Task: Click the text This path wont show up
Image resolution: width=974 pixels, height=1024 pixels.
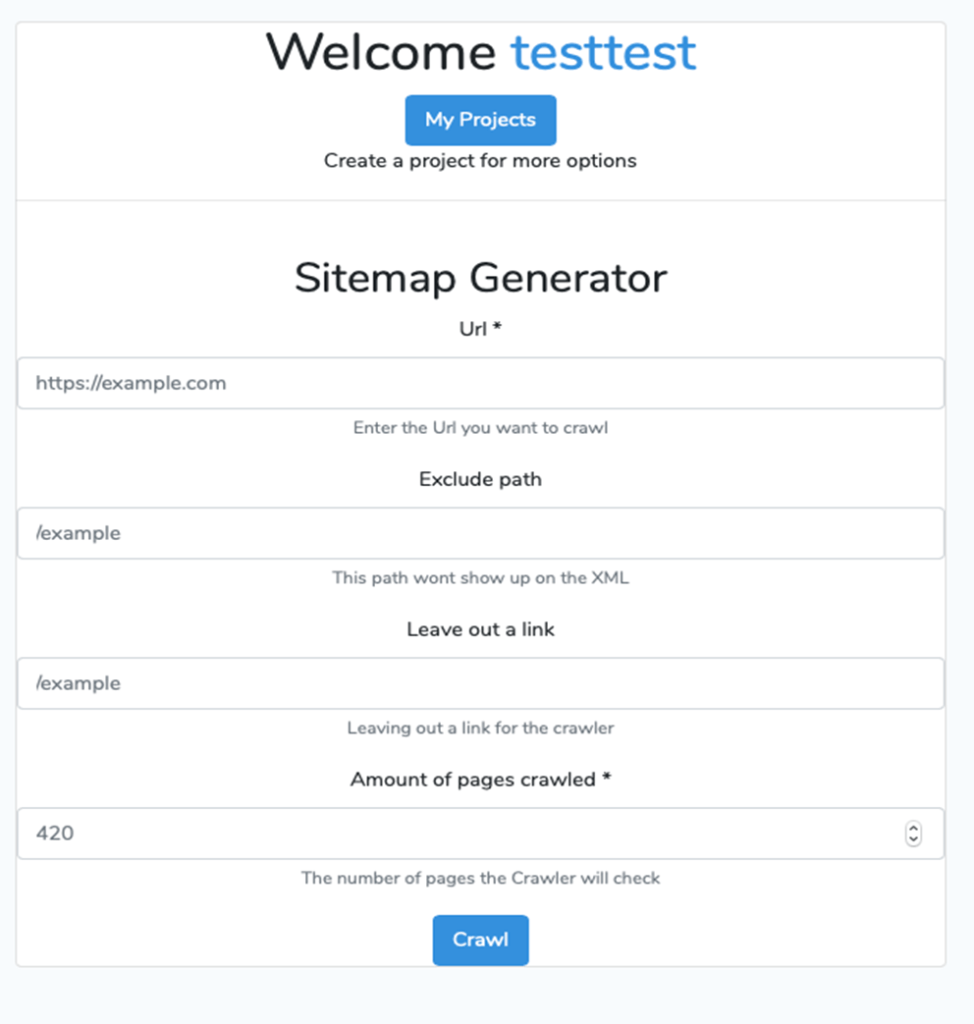Action: point(480,578)
